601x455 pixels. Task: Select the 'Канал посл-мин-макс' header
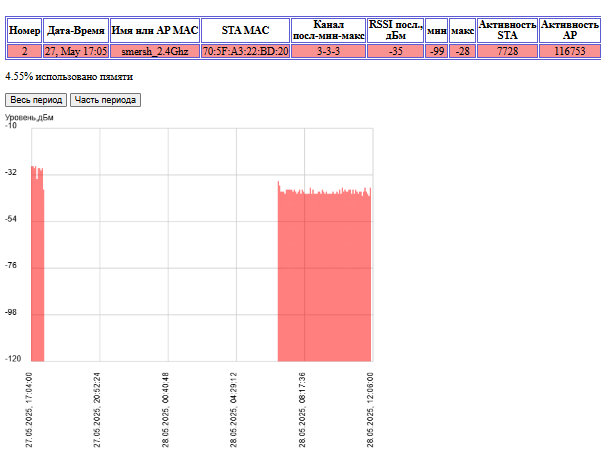point(329,30)
